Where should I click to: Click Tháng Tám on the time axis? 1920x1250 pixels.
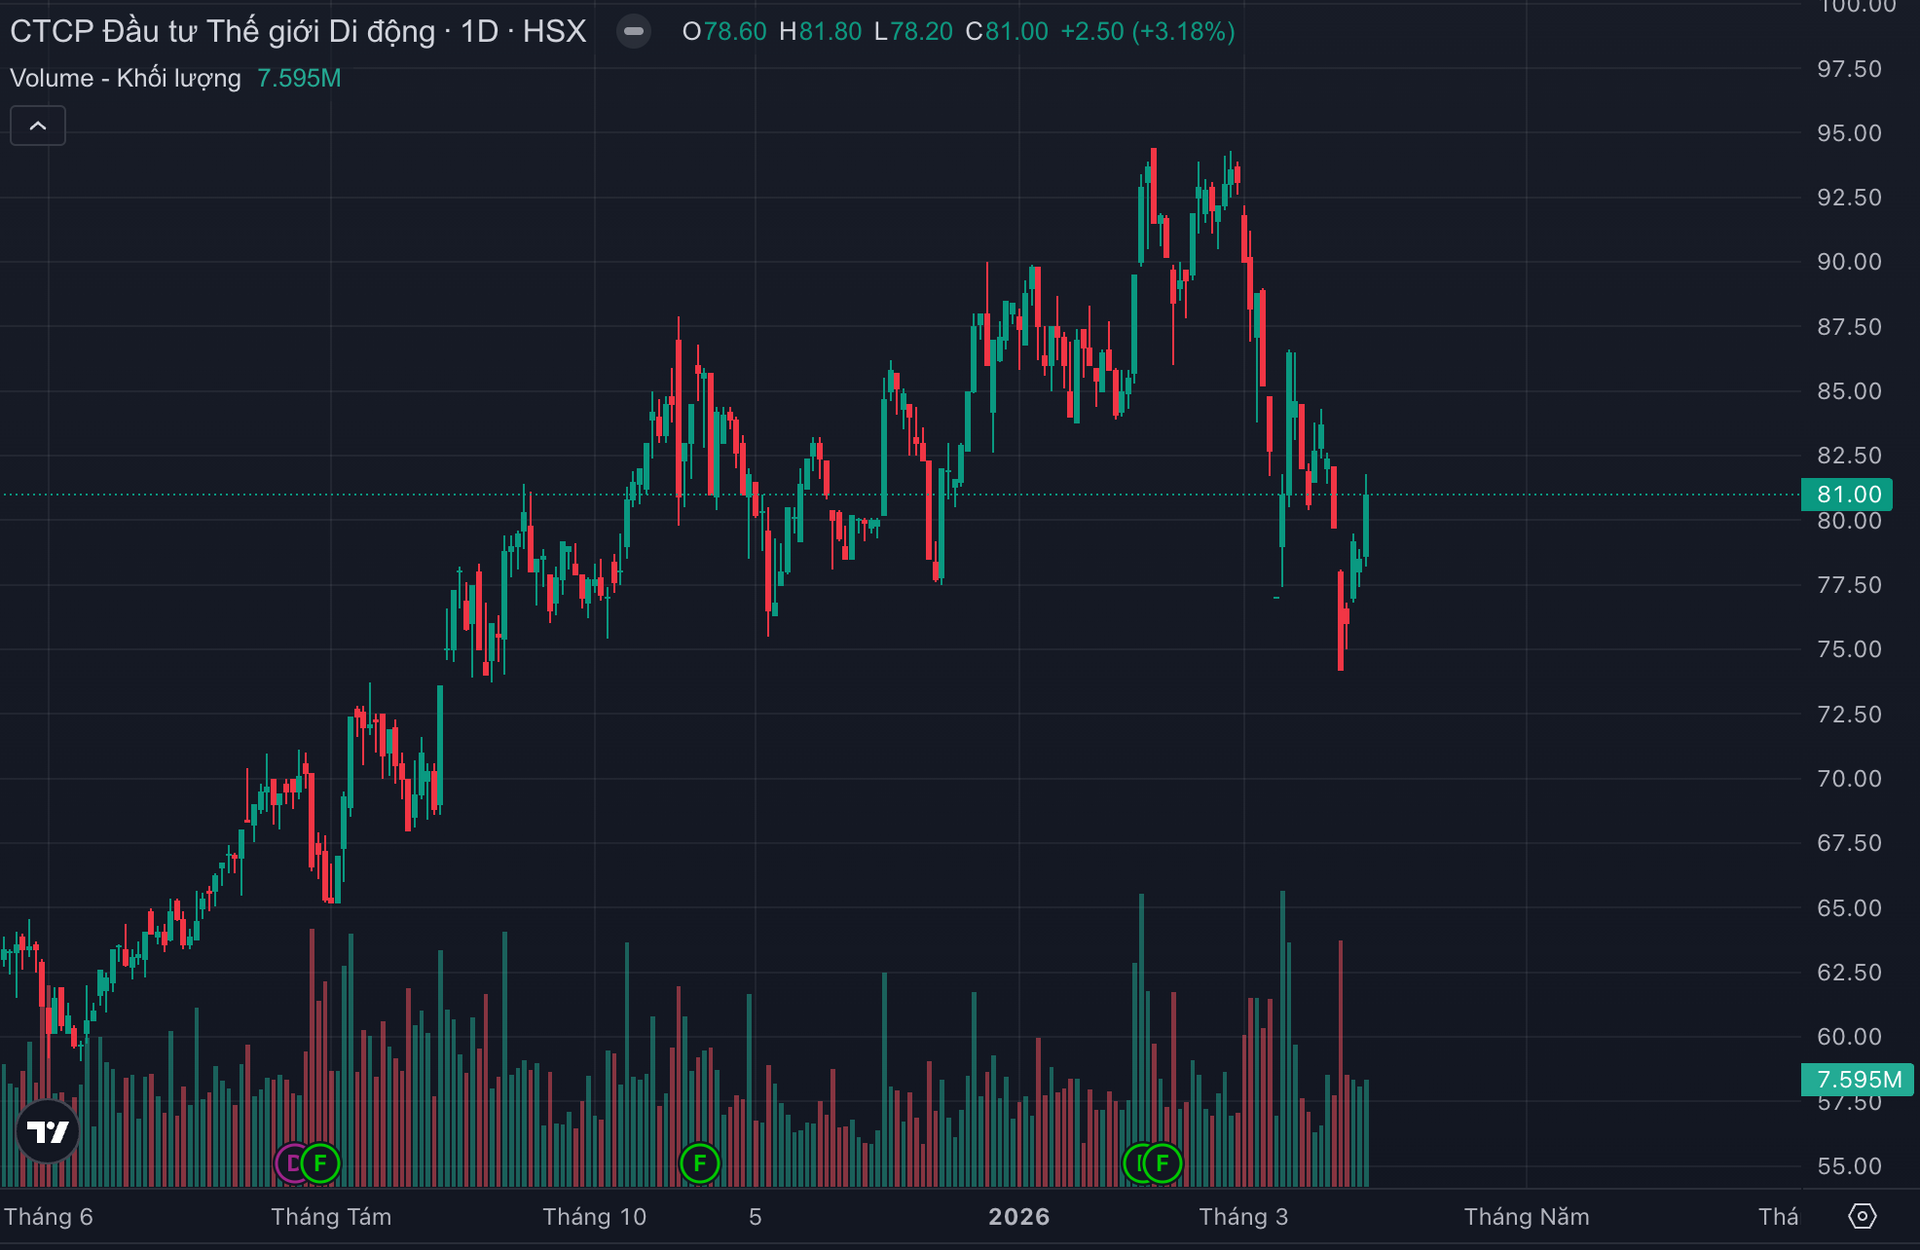tap(331, 1216)
